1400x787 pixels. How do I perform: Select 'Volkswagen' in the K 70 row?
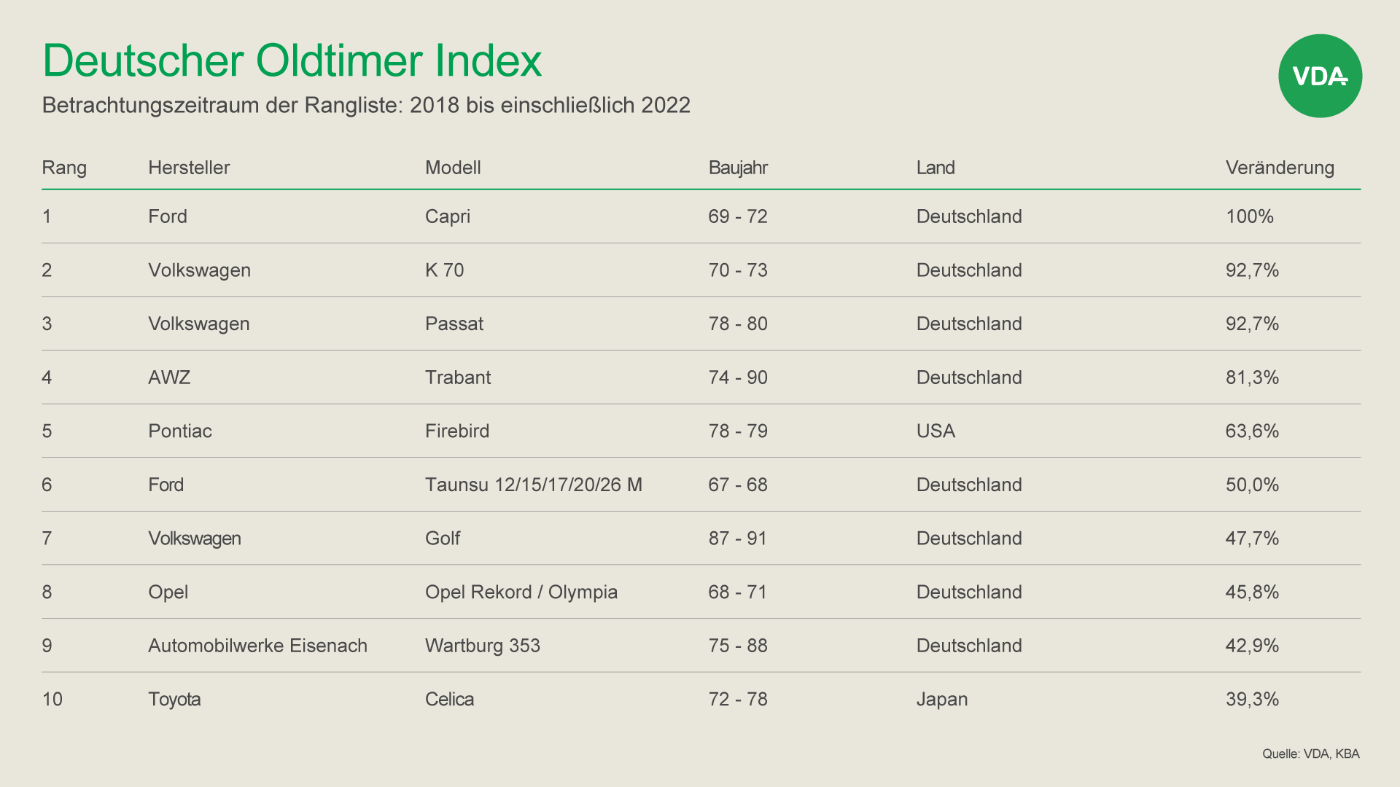click(199, 271)
